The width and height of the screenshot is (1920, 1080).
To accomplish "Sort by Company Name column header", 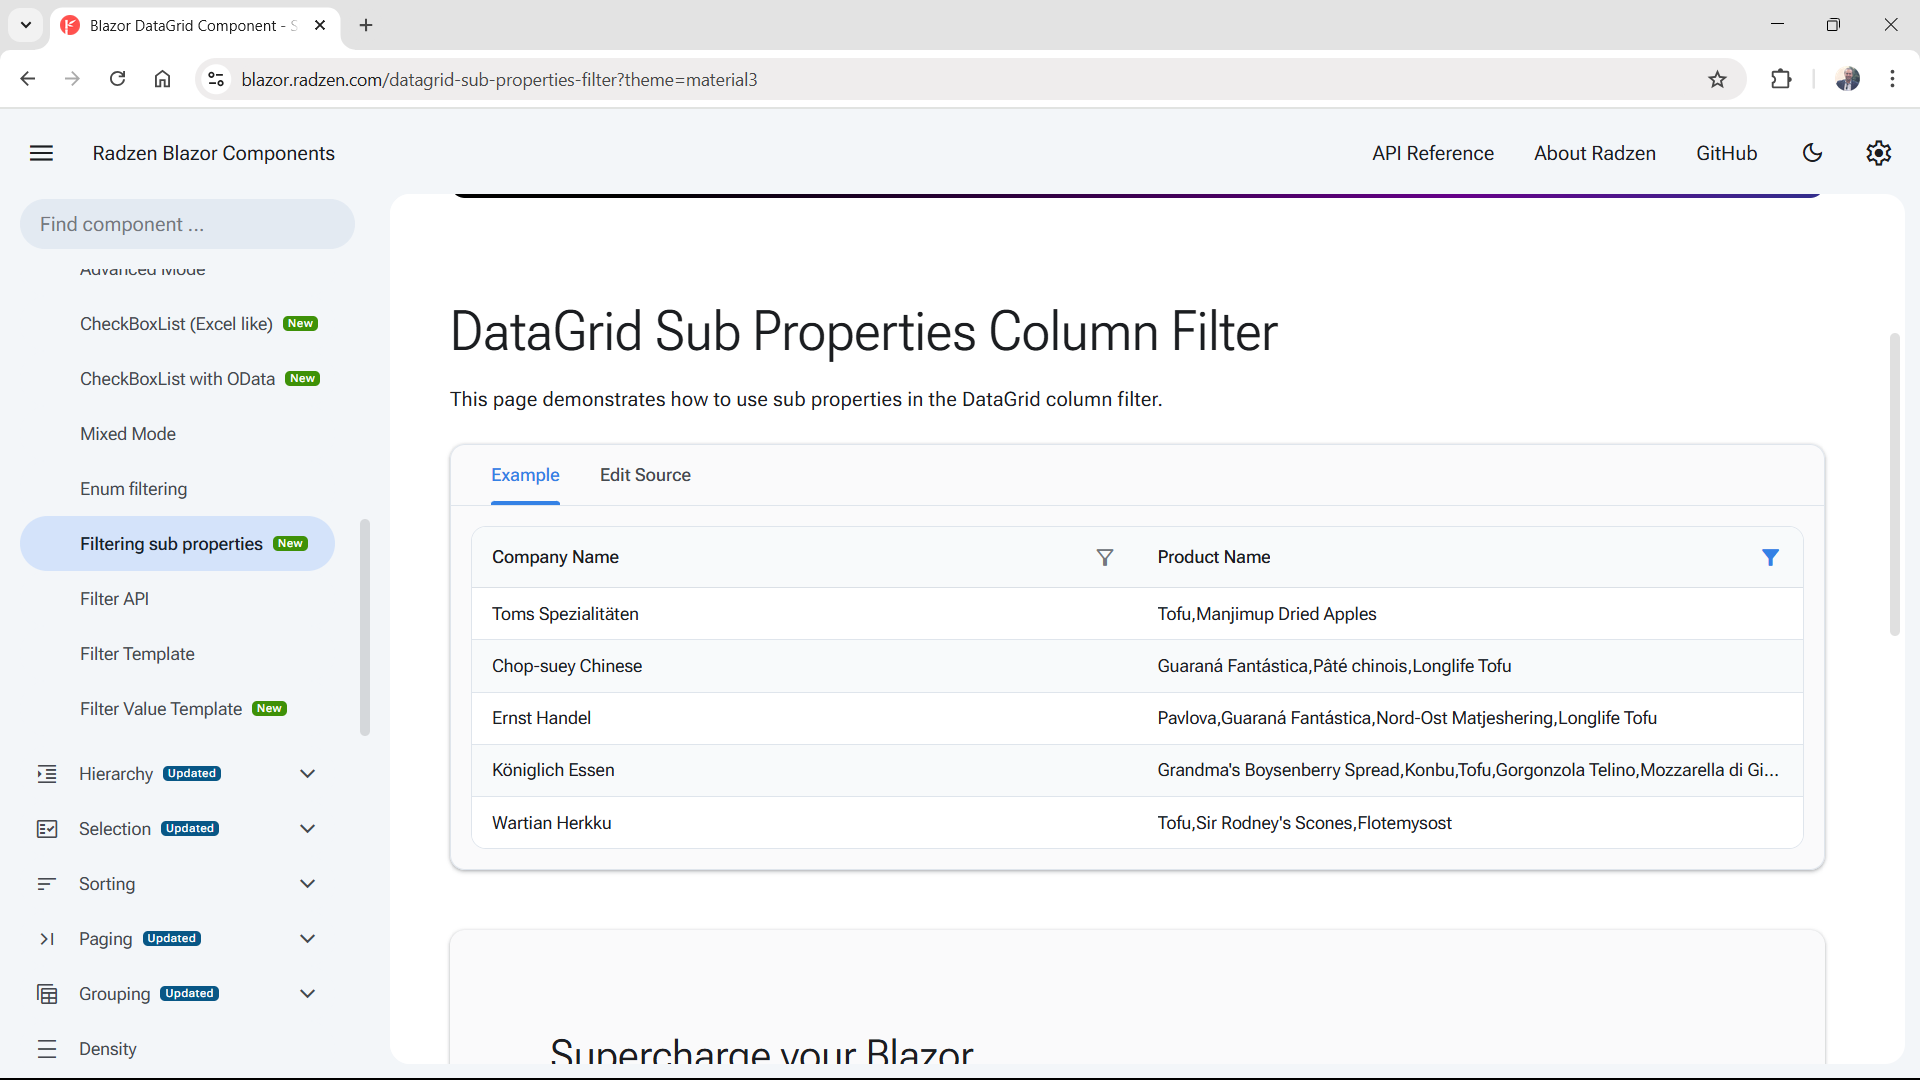I will [555, 557].
